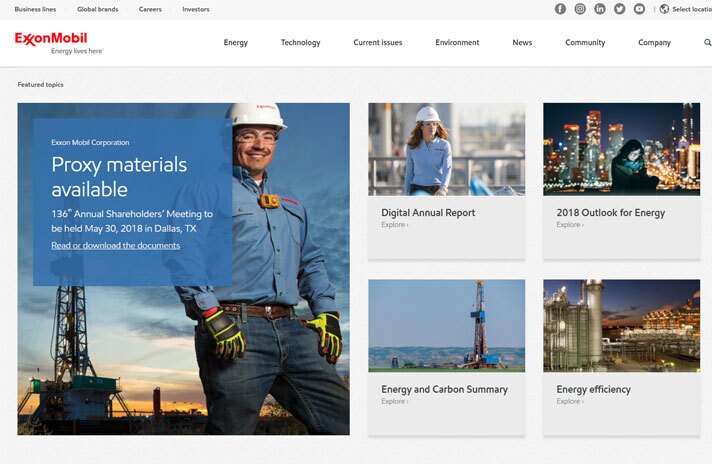The width and height of the screenshot is (712, 464).
Task: Open ExxonMobil YouTube icon
Action: [x=639, y=9]
